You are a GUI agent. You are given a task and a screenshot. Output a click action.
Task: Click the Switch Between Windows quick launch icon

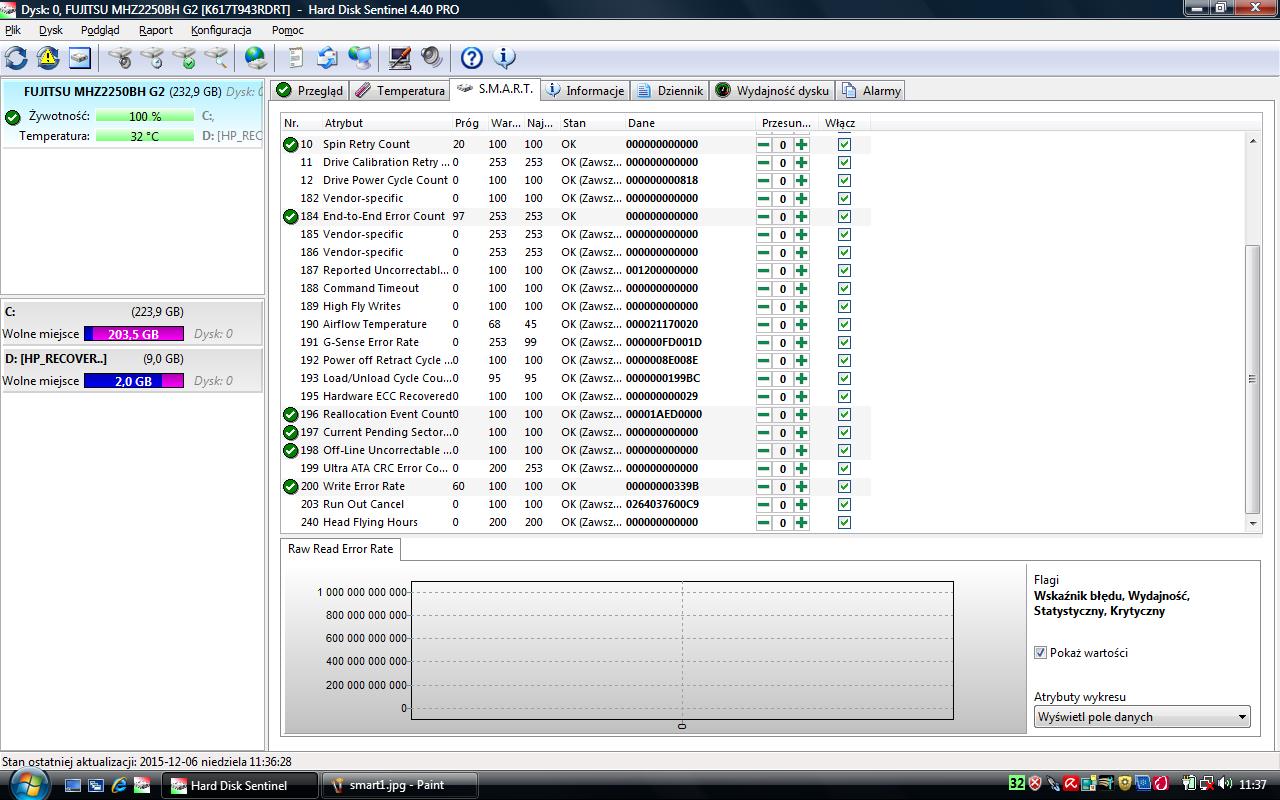click(x=96, y=785)
